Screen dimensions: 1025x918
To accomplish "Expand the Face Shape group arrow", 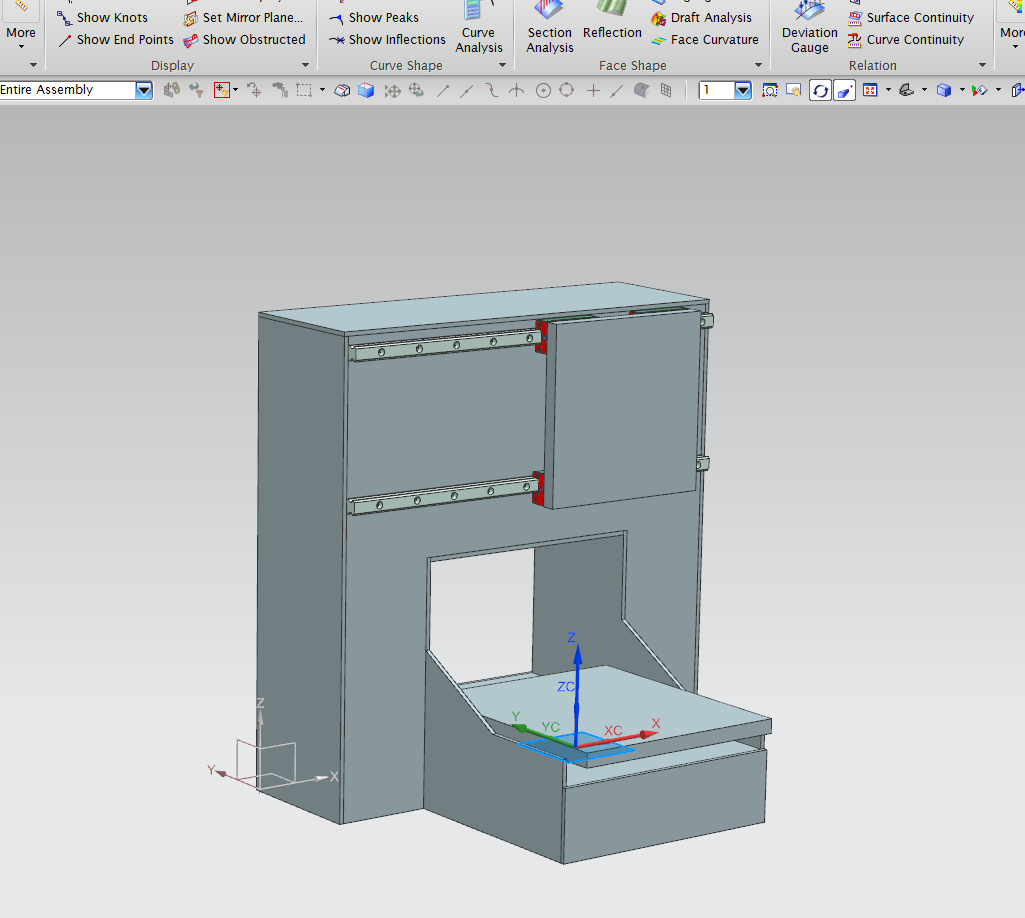I will click(x=759, y=66).
